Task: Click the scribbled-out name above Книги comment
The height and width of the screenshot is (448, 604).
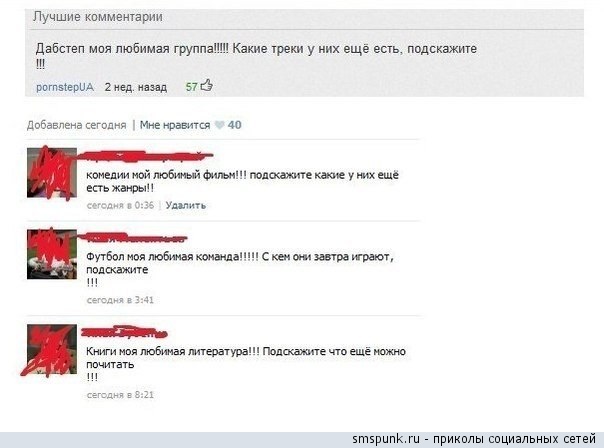Action: coord(124,332)
